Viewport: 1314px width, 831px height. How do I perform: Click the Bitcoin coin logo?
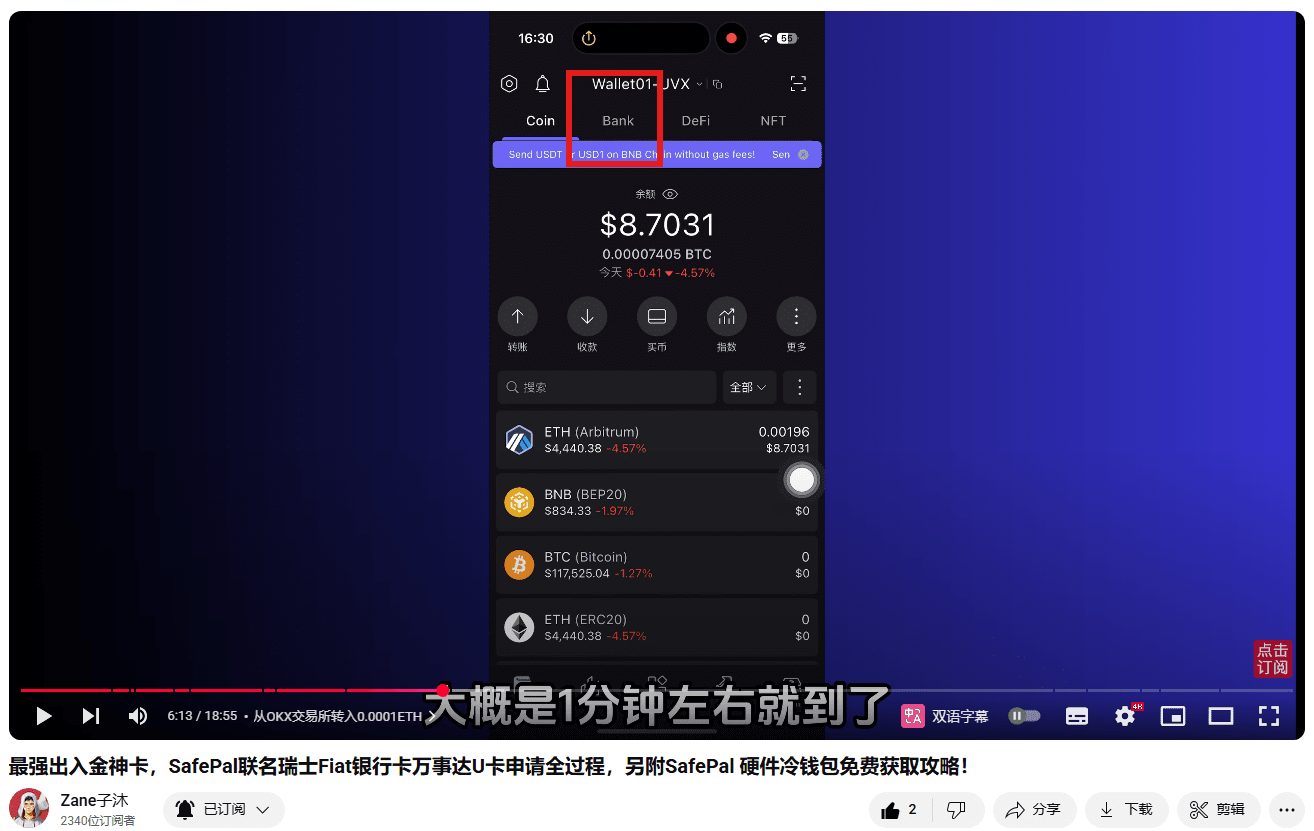pyautogui.click(x=519, y=565)
